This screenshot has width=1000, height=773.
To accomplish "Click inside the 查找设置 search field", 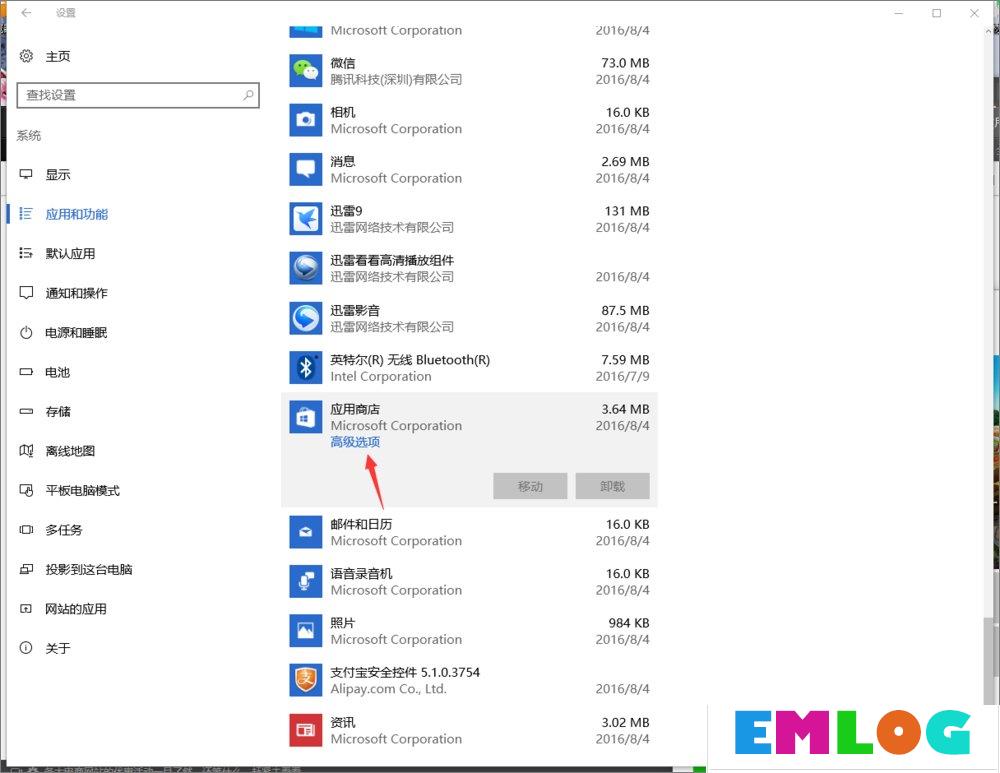I will [138, 95].
